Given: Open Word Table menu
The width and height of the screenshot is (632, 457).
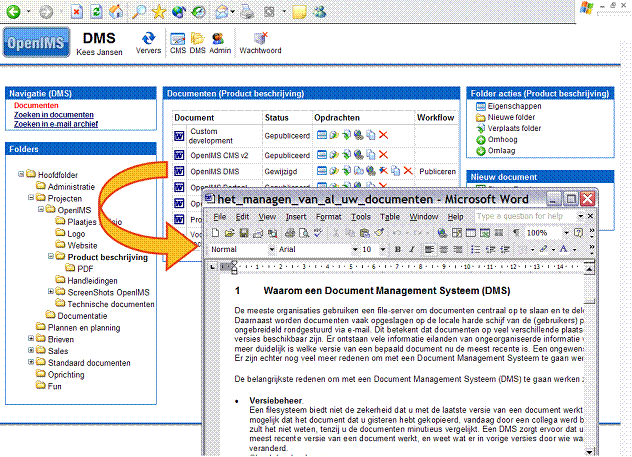Looking at the screenshot, I should (390, 217).
